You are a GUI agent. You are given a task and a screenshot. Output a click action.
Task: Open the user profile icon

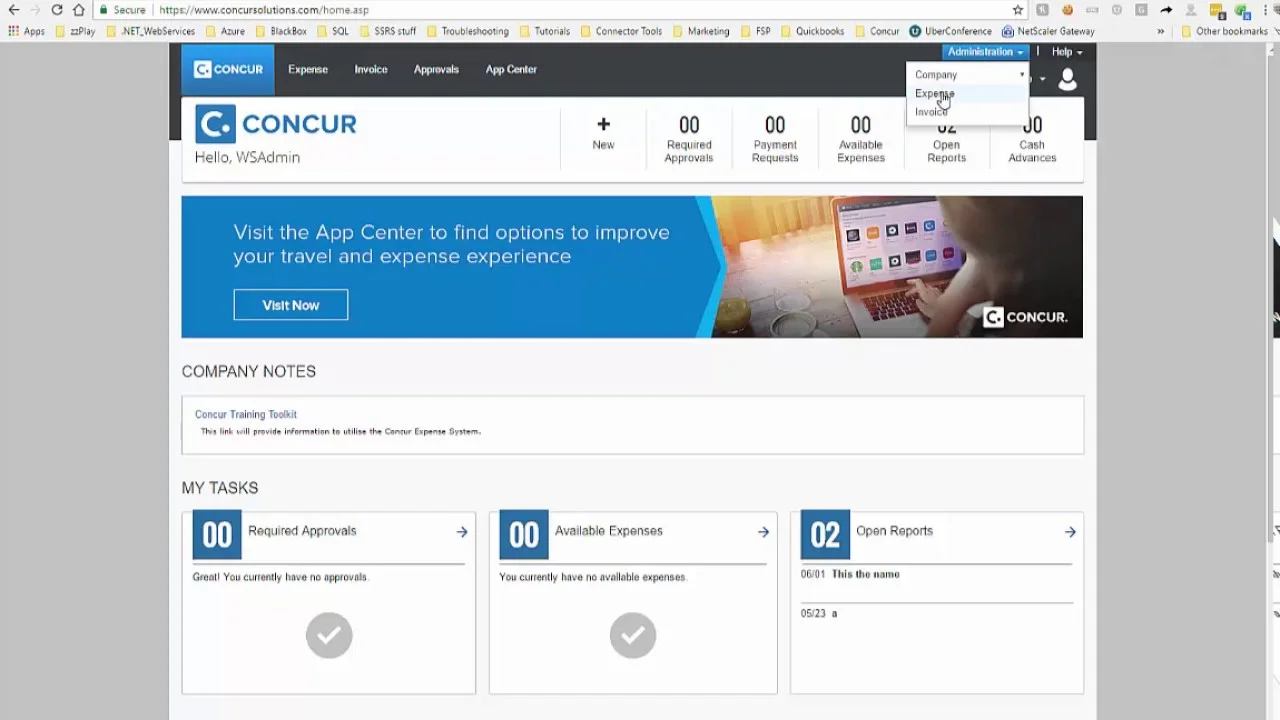click(x=1067, y=80)
